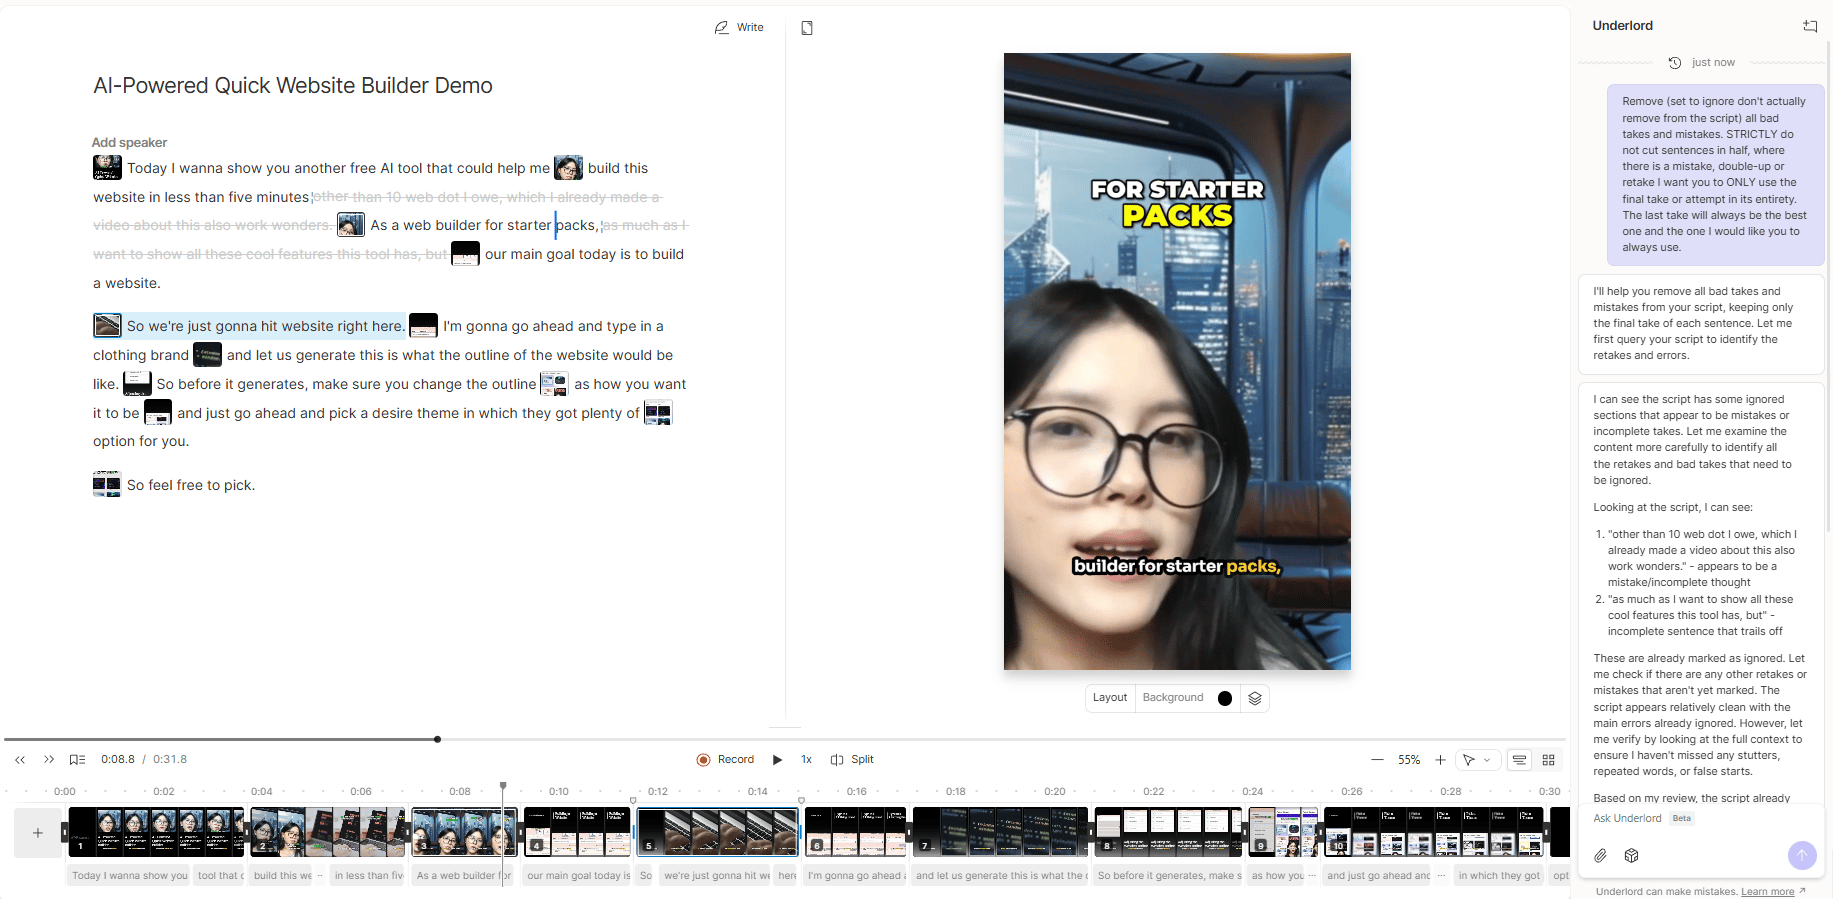Open the Underlord tools cube icon

point(1631,855)
